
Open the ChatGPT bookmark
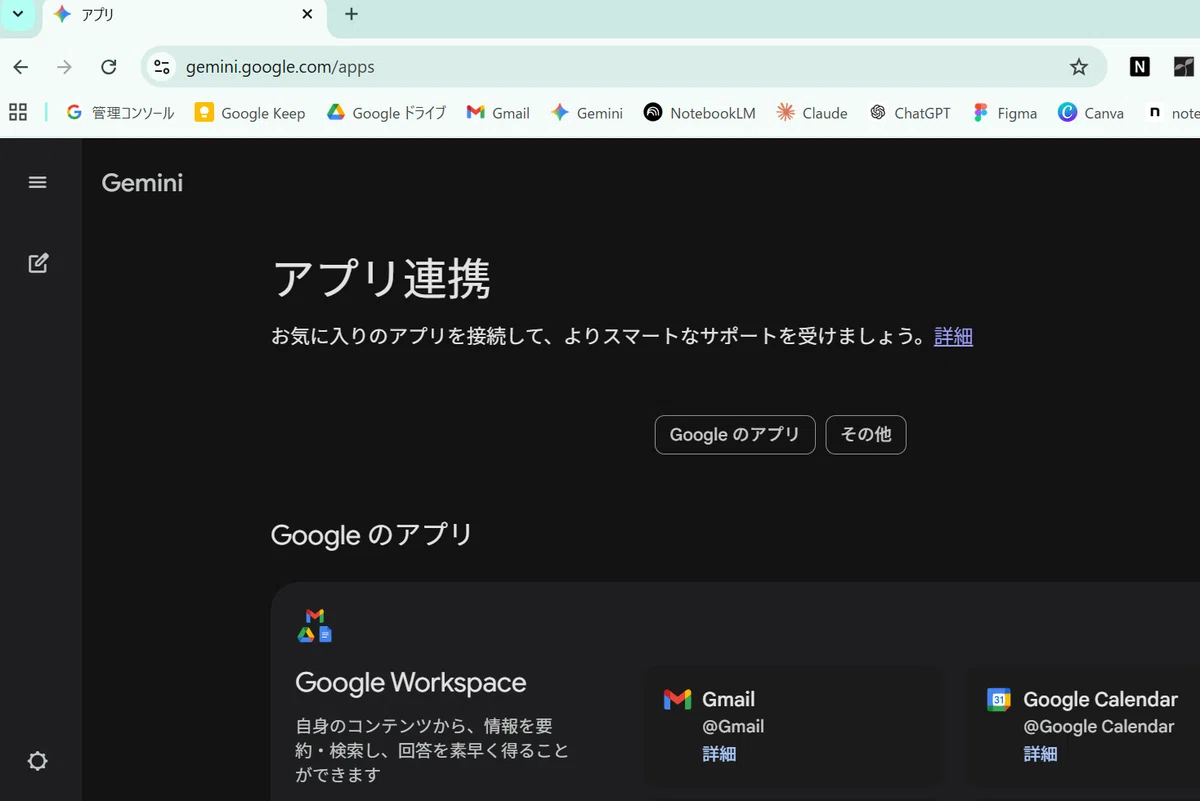(910, 113)
